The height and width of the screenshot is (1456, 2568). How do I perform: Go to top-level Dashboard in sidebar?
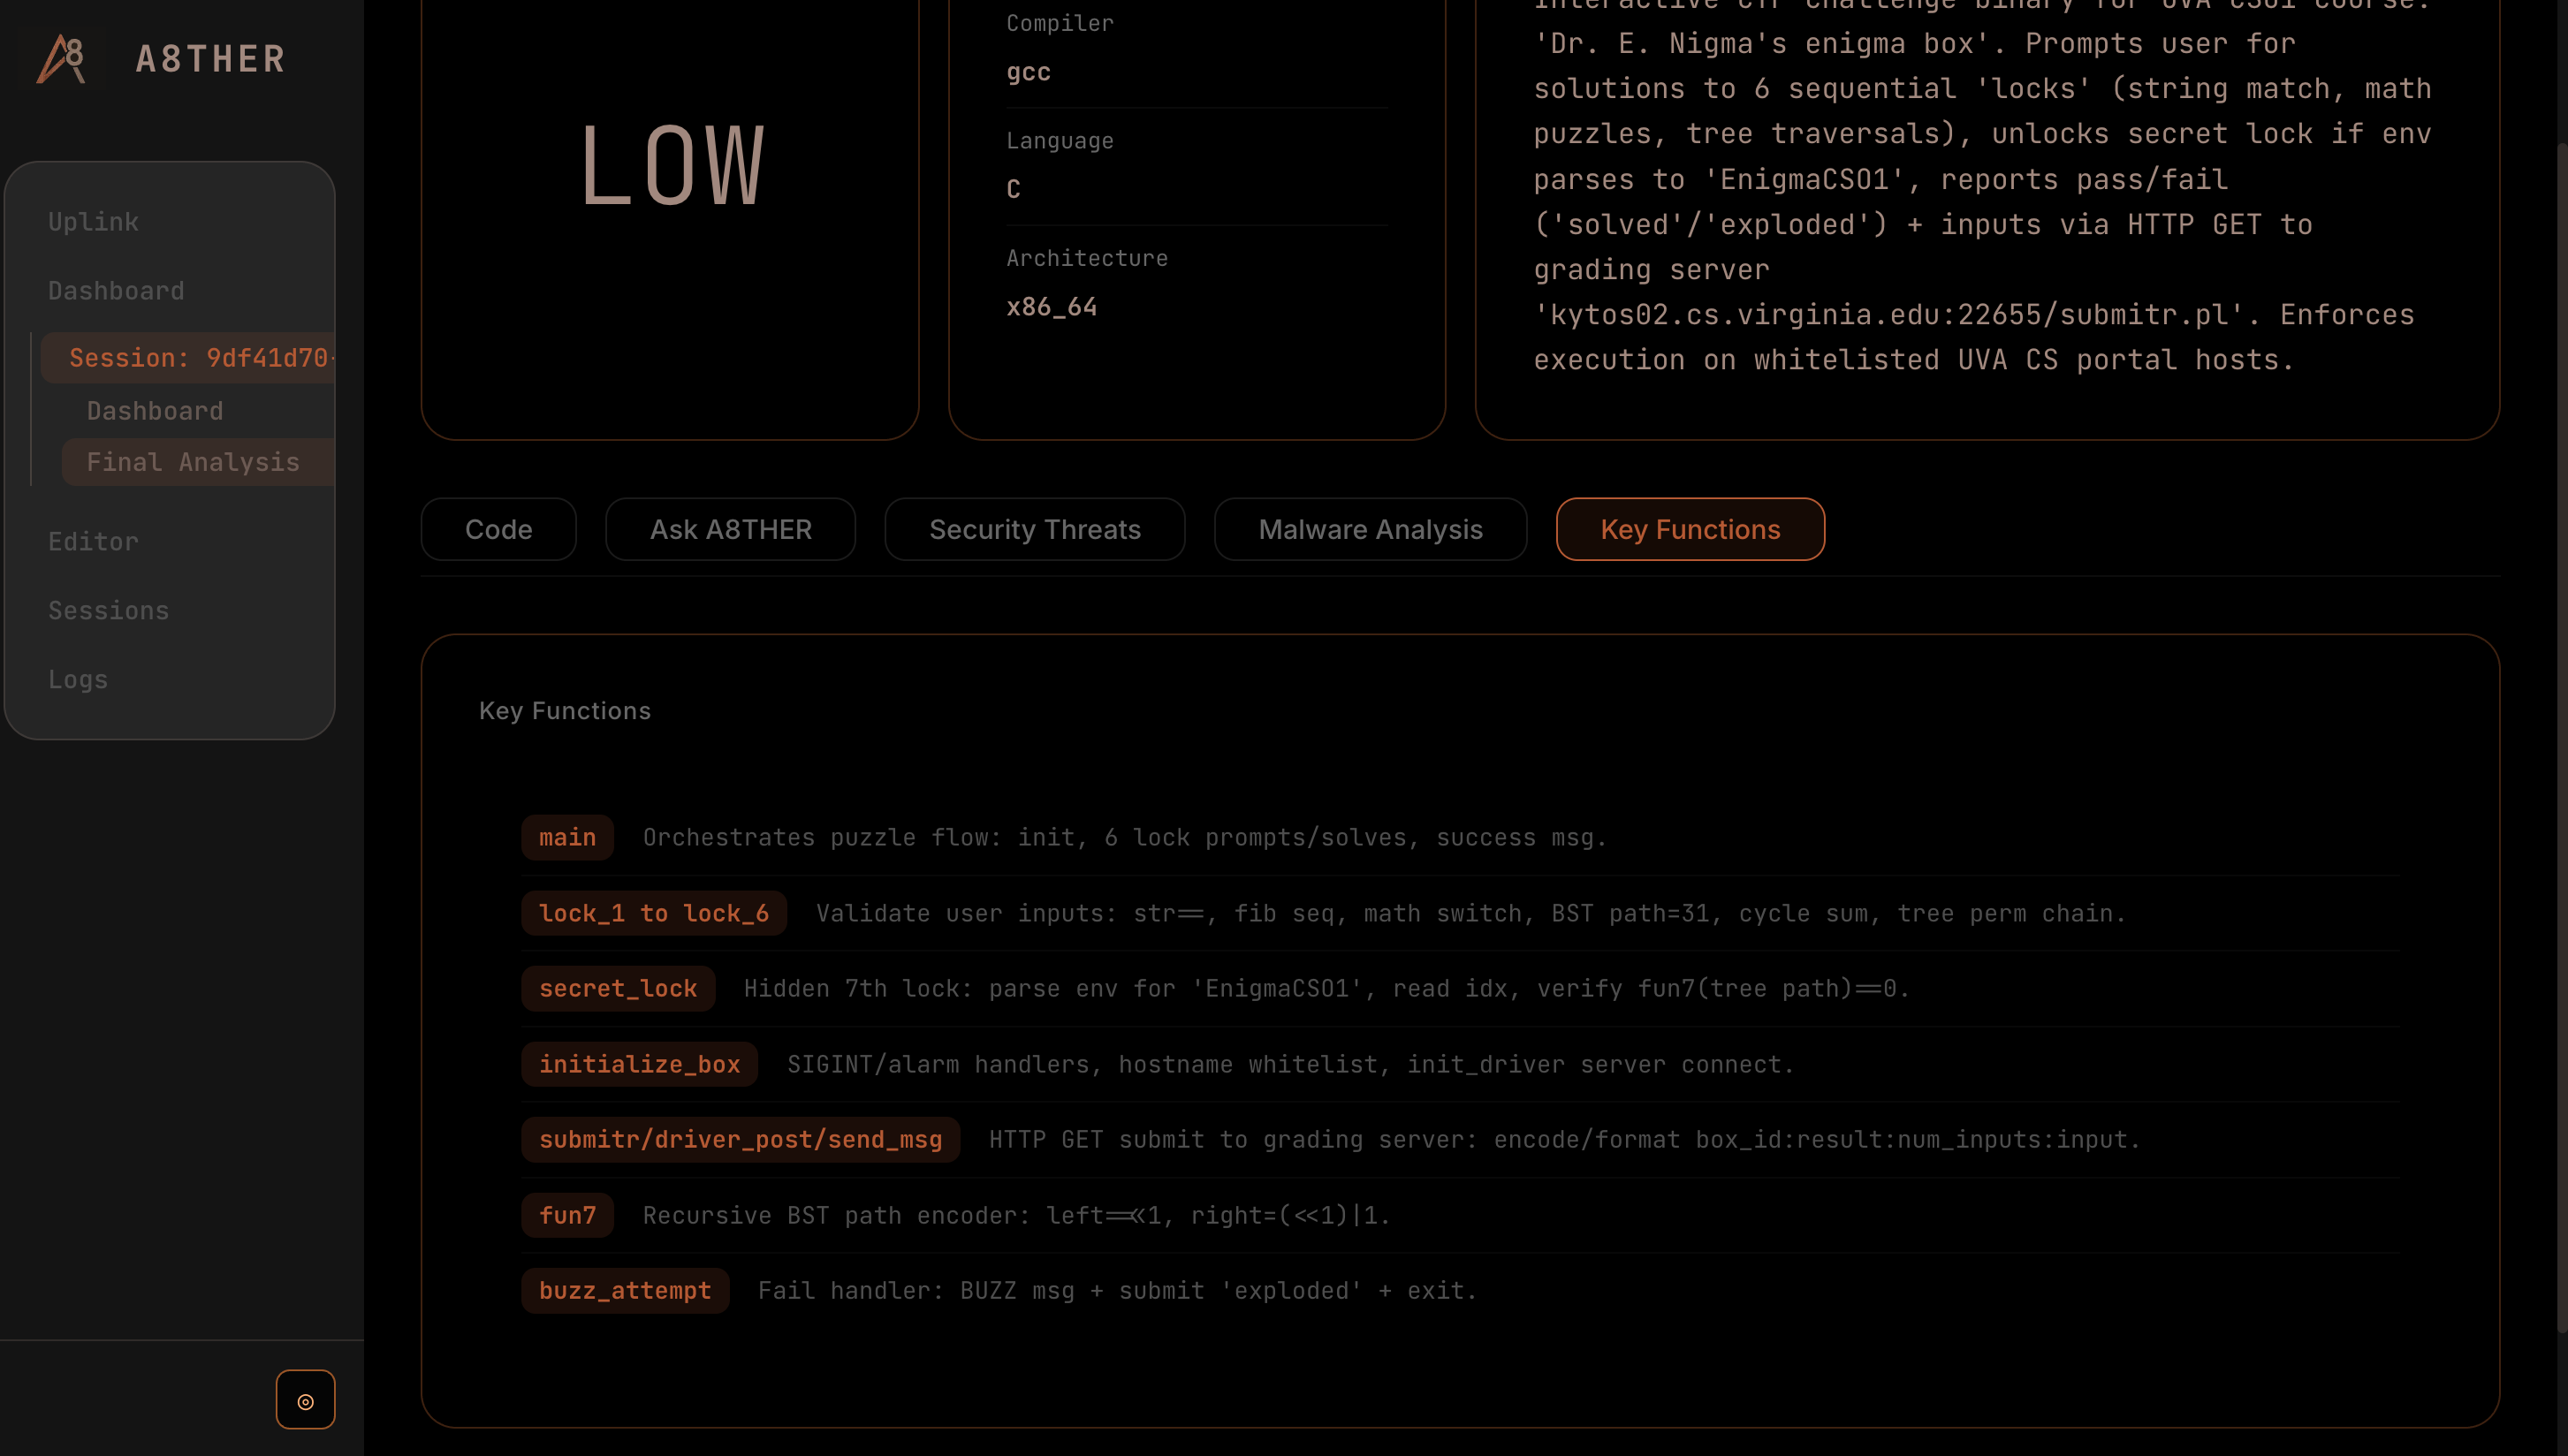(116, 290)
